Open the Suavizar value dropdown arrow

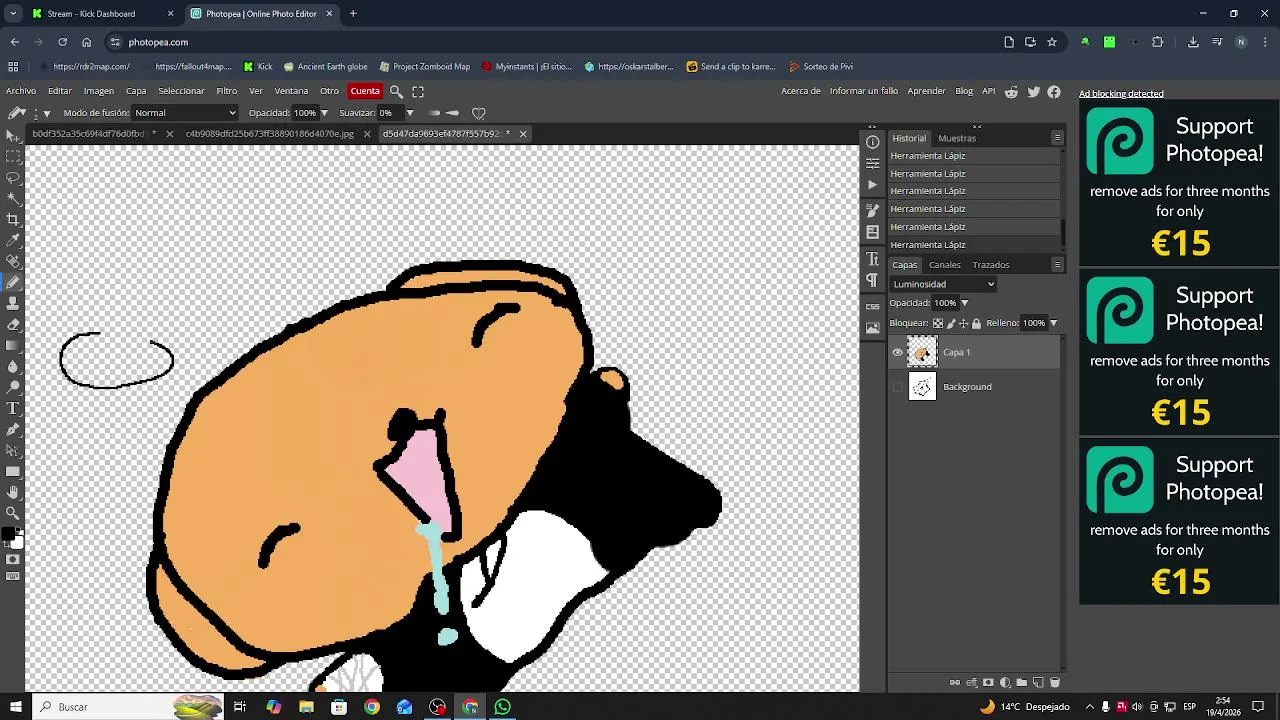pyautogui.click(x=409, y=113)
